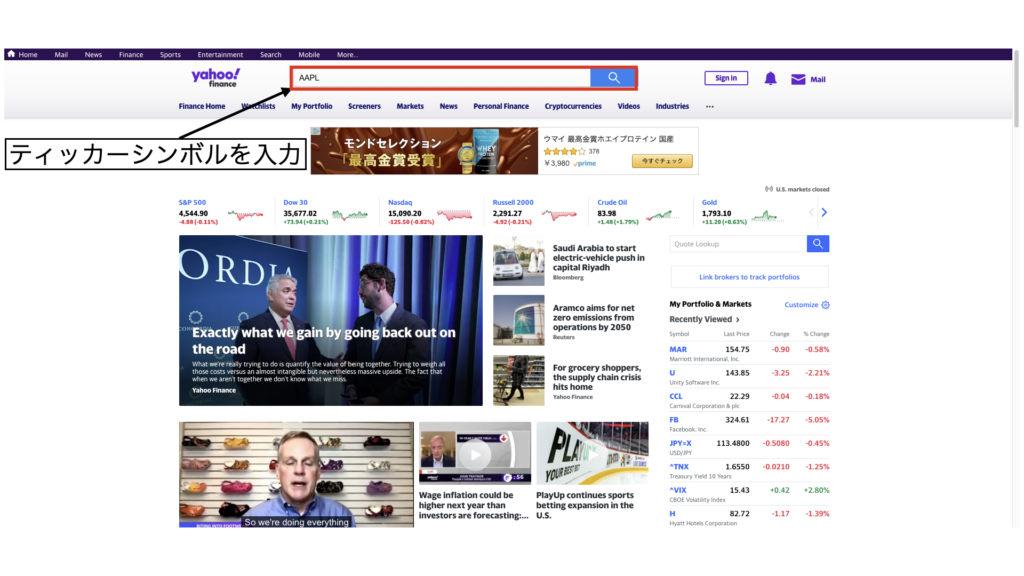Open the News navigation item
The width and height of the screenshot is (1024, 576).
tap(449, 106)
